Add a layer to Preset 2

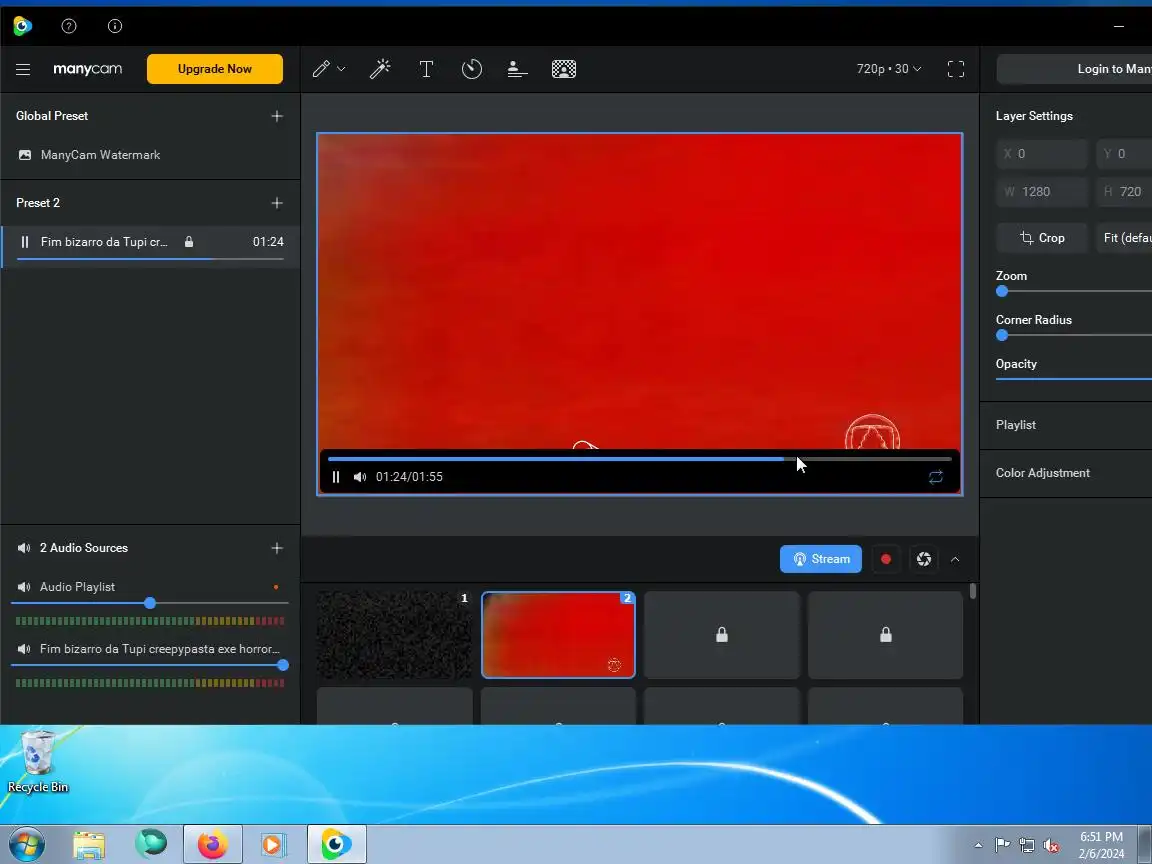pos(277,203)
